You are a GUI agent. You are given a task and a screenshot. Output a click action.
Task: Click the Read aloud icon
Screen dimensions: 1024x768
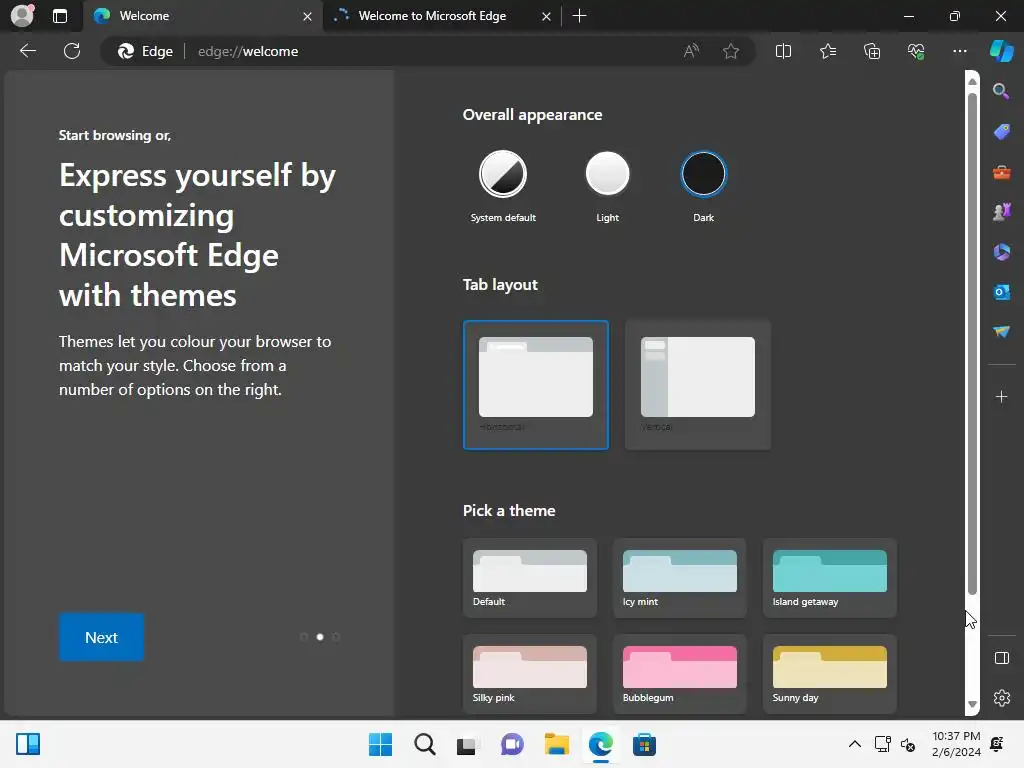pyautogui.click(x=691, y=51)
